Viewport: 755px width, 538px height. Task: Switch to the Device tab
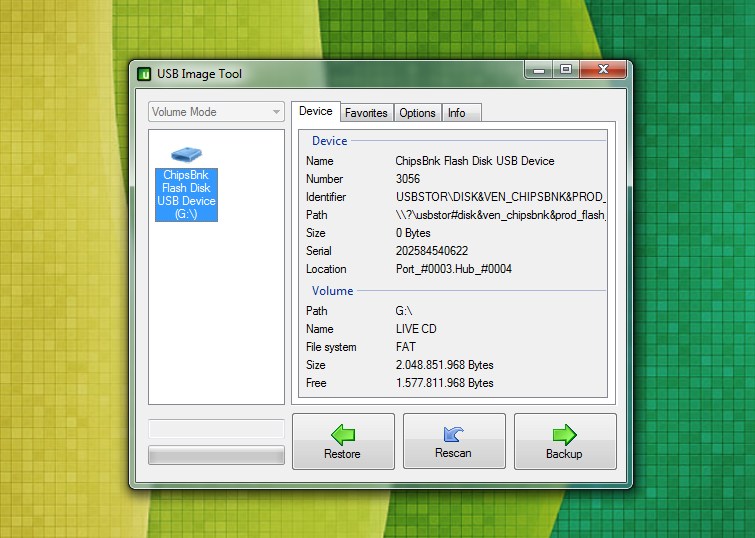point(315,111)
